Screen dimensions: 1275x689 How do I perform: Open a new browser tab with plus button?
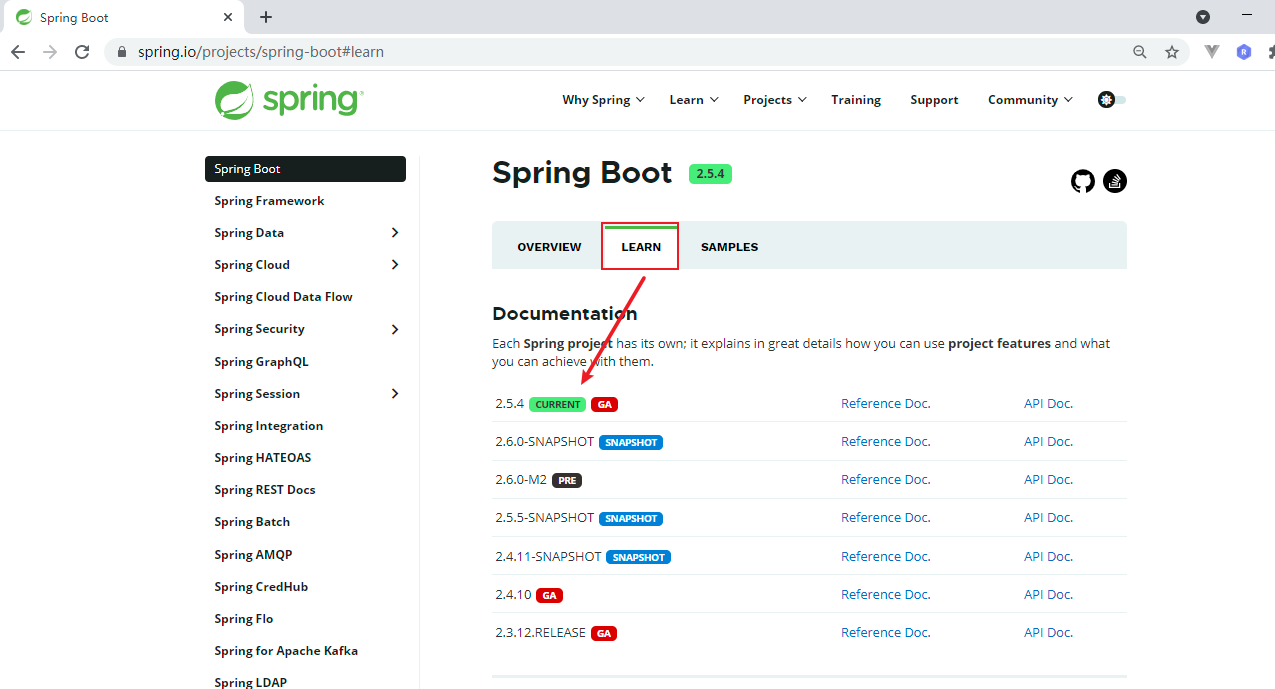coord(266,17)
